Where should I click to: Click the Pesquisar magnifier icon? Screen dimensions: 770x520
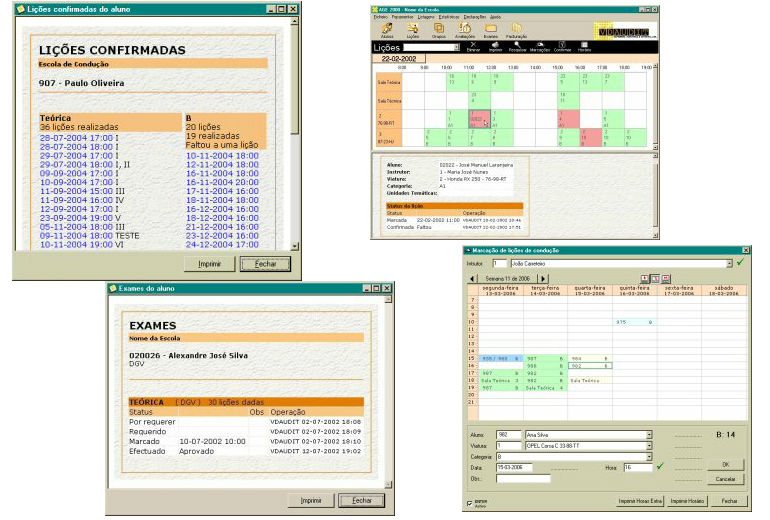517,47
